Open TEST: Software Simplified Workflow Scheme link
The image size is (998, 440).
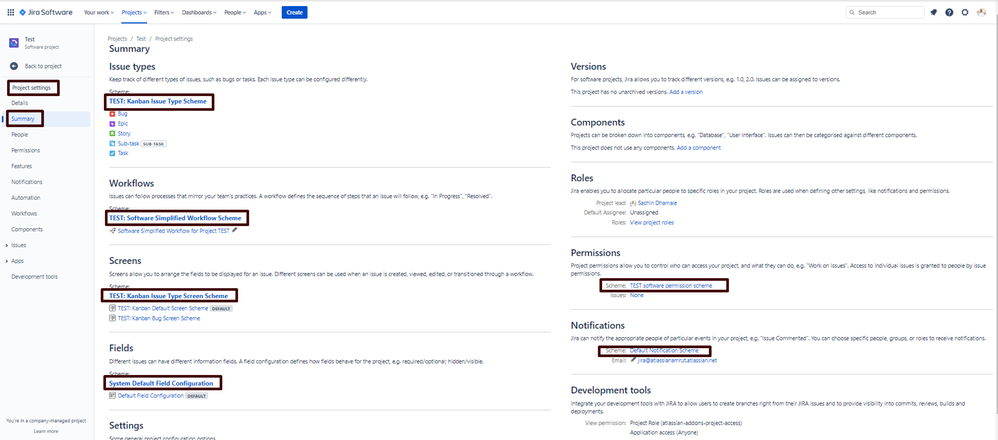pyautogui.click(x=175, y=218)
